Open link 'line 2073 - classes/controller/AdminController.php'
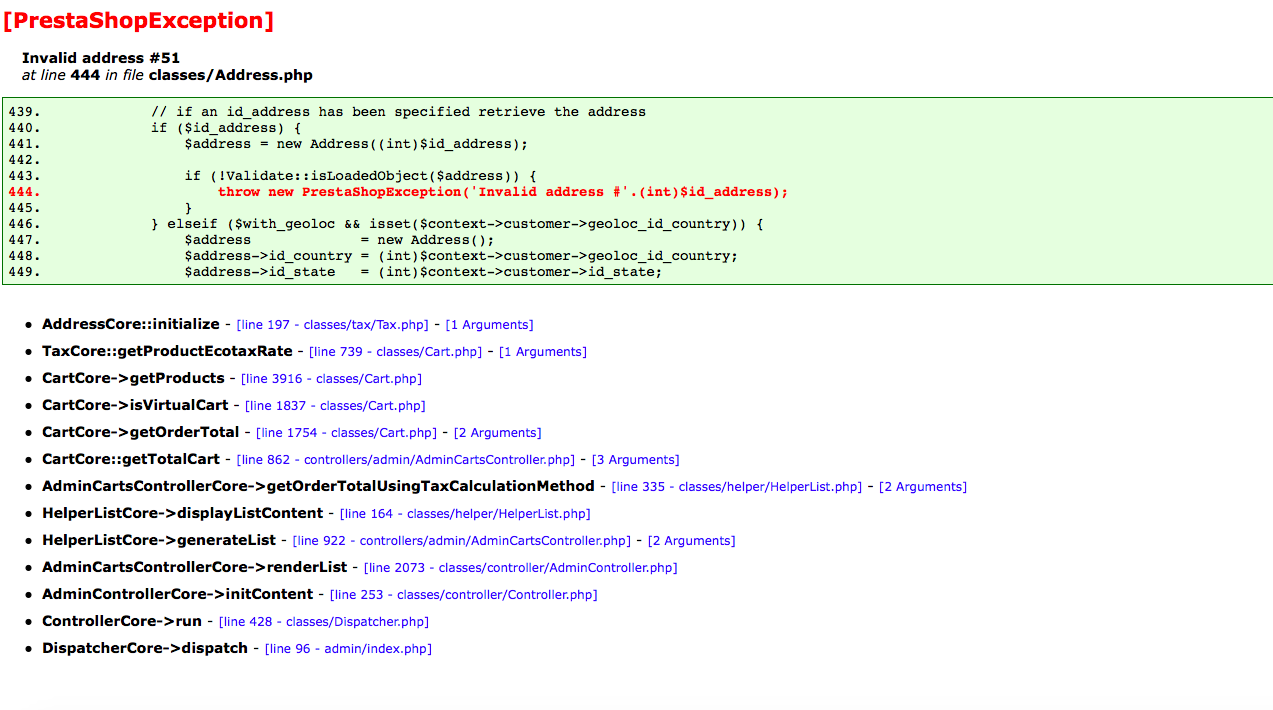This screenshot has height=710, width=1273. [520, 568]
